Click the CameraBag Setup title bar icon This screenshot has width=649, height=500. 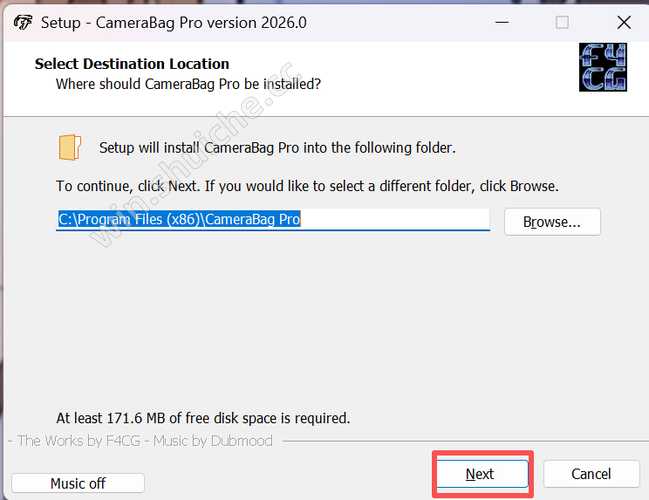click(23, 22)
